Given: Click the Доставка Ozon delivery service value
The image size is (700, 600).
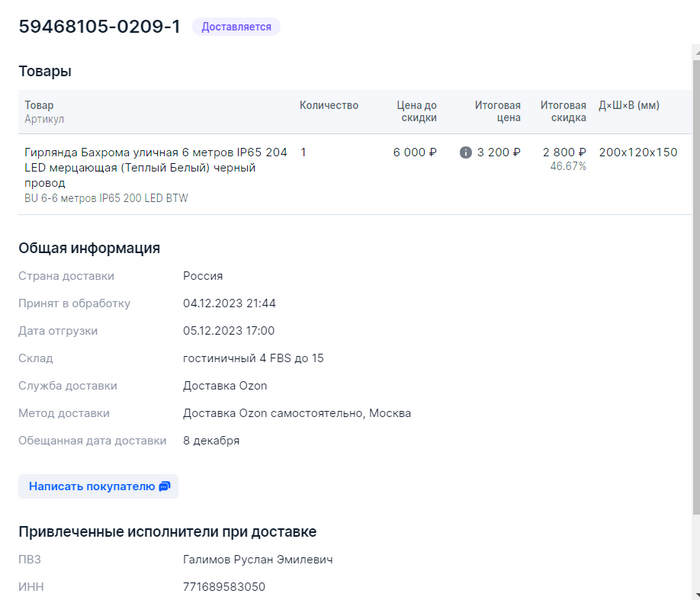Looking at the screenshot, I should click(225, 386).
